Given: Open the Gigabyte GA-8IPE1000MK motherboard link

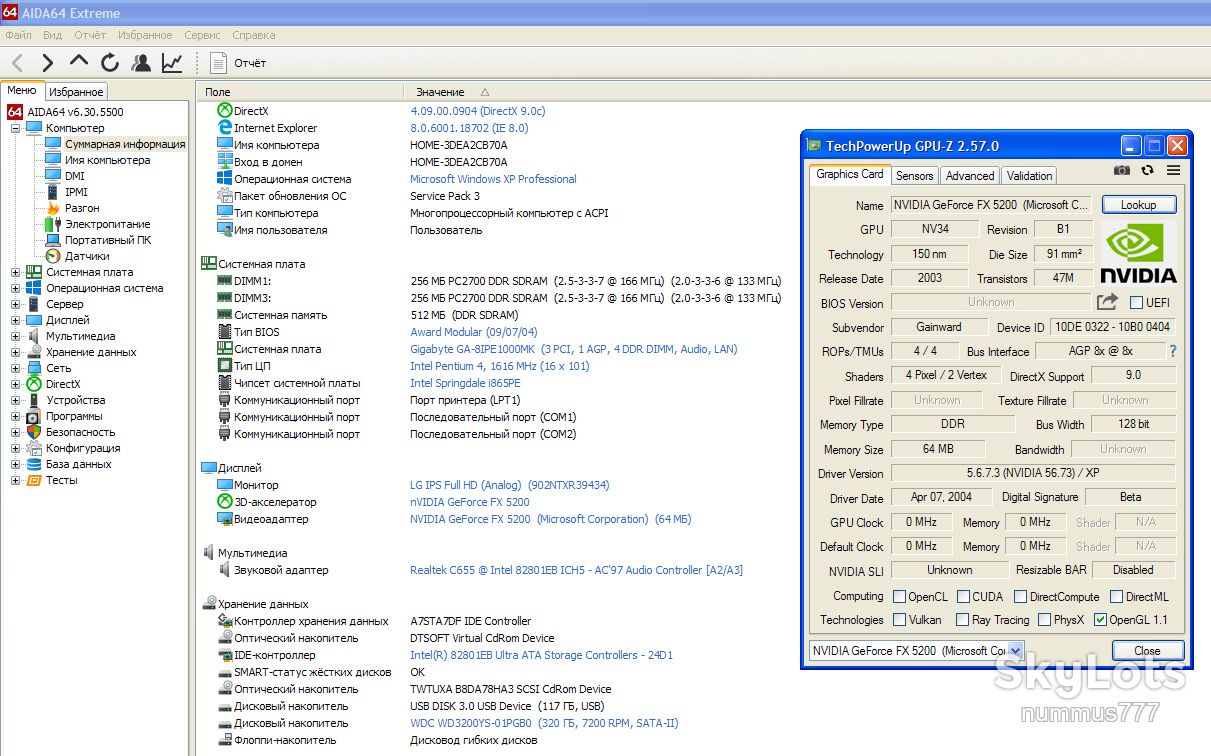Looking at the screenshot, I should (574, 349).
